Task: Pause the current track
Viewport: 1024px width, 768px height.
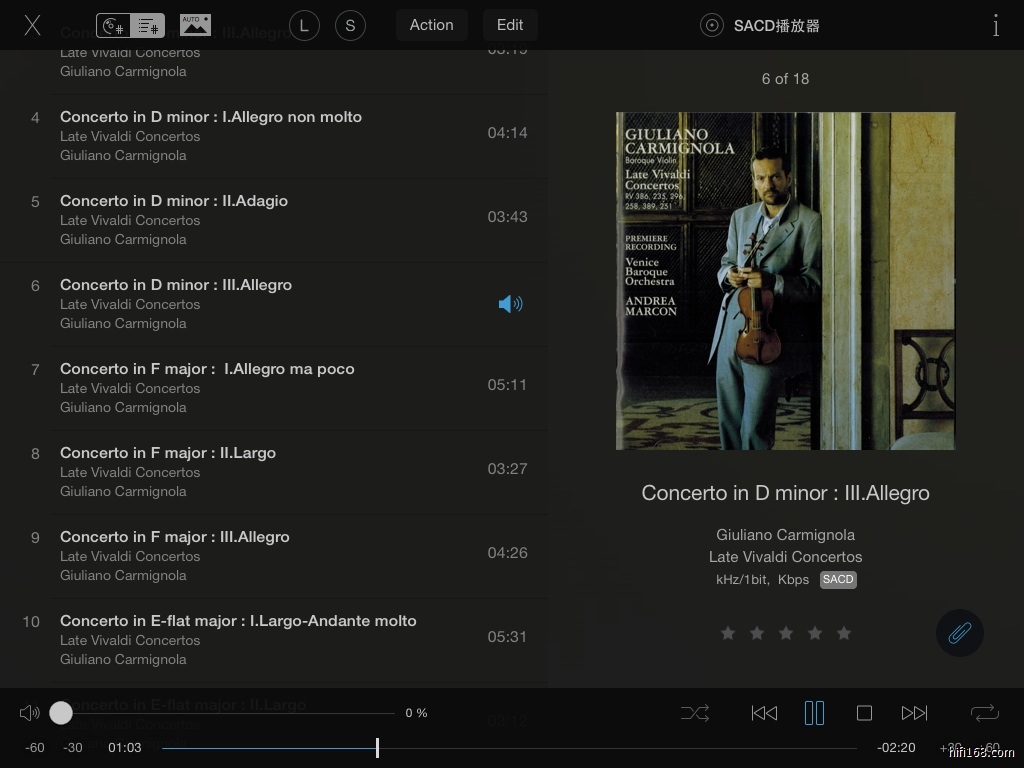Action: tap(814, 713)
